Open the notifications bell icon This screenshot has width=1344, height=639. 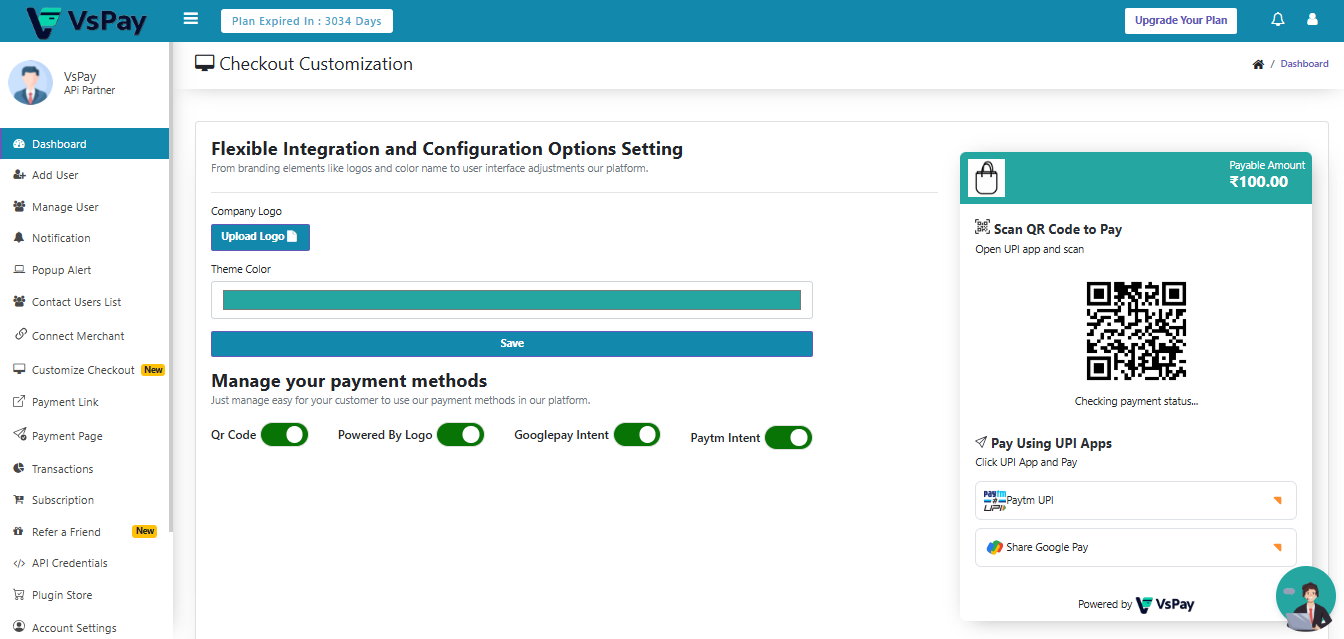coord(1277,20)
